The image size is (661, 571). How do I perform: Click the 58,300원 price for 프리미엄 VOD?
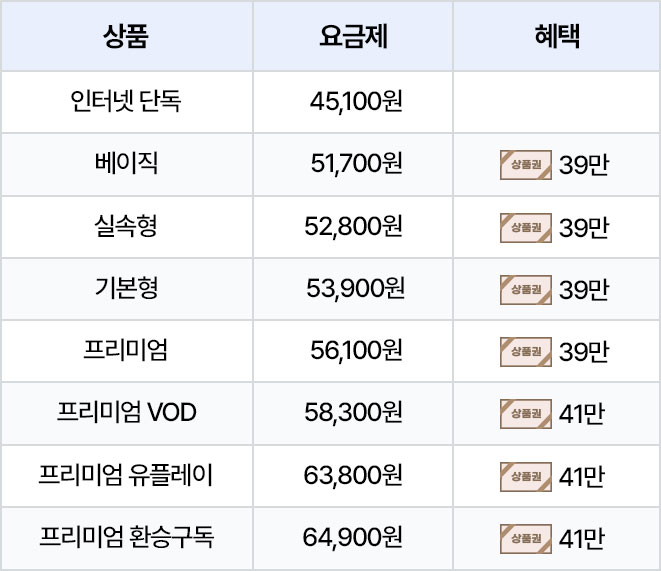point(353,413)
